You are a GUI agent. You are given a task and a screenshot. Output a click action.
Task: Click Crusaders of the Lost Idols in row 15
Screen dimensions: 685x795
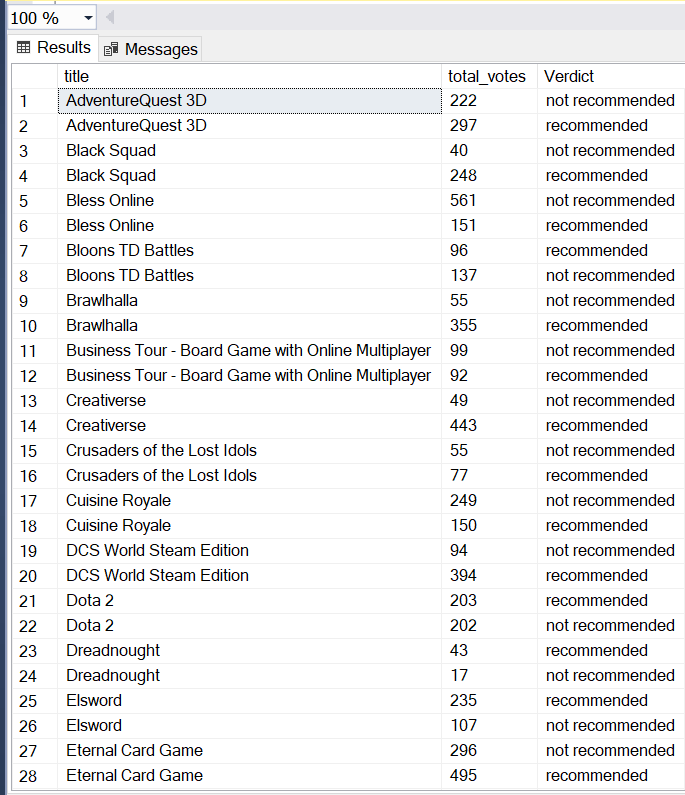249,451
